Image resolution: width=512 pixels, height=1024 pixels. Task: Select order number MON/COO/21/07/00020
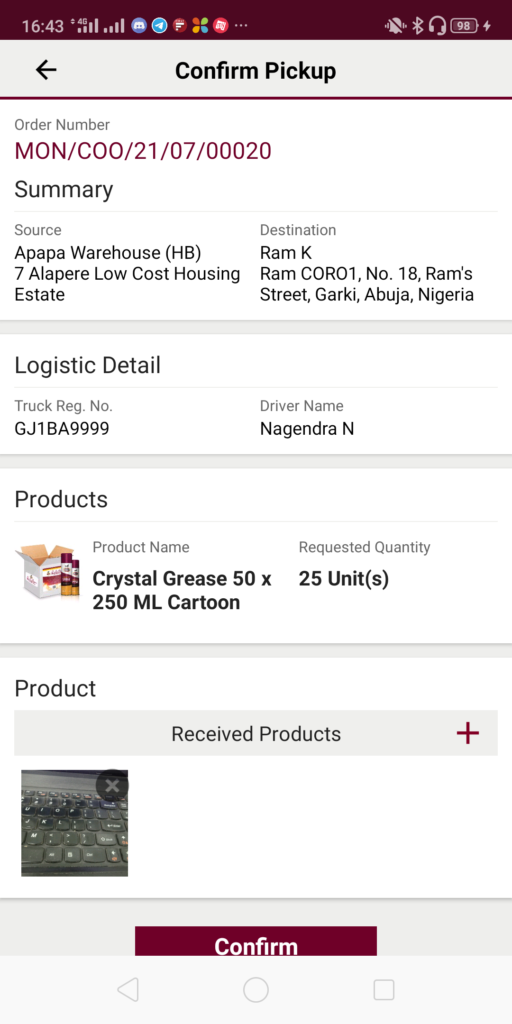pos(143,151)
